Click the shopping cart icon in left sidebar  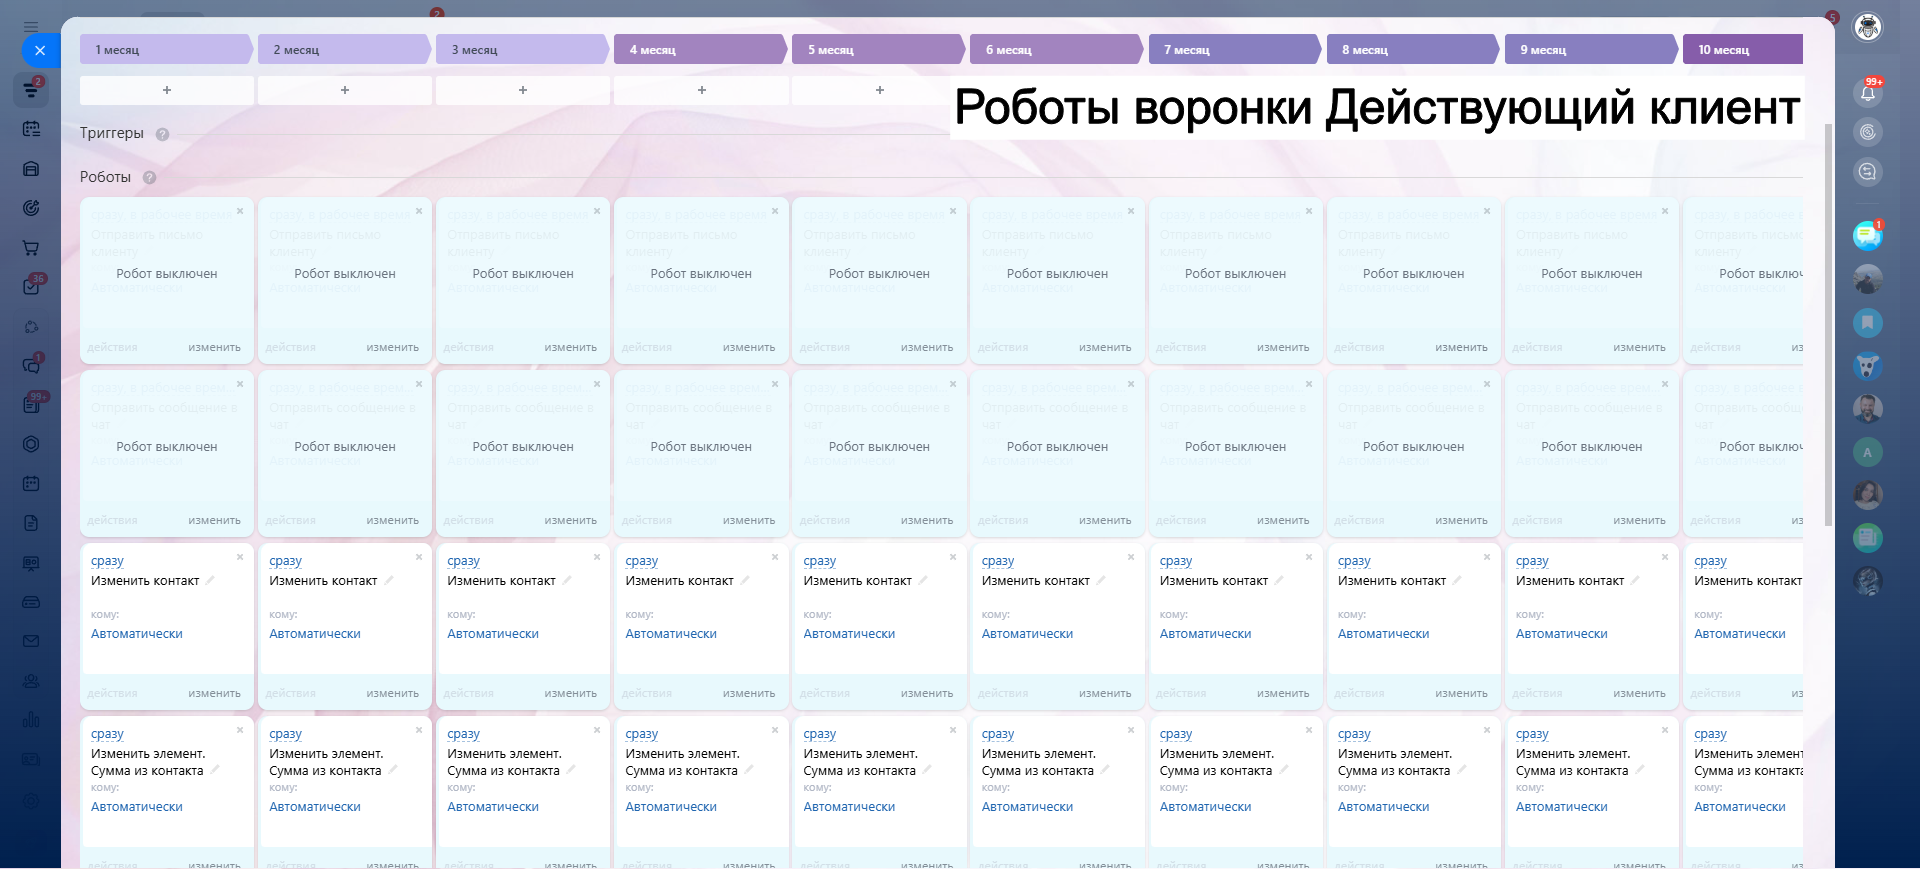pyautogui.click(x=31, y=248)
